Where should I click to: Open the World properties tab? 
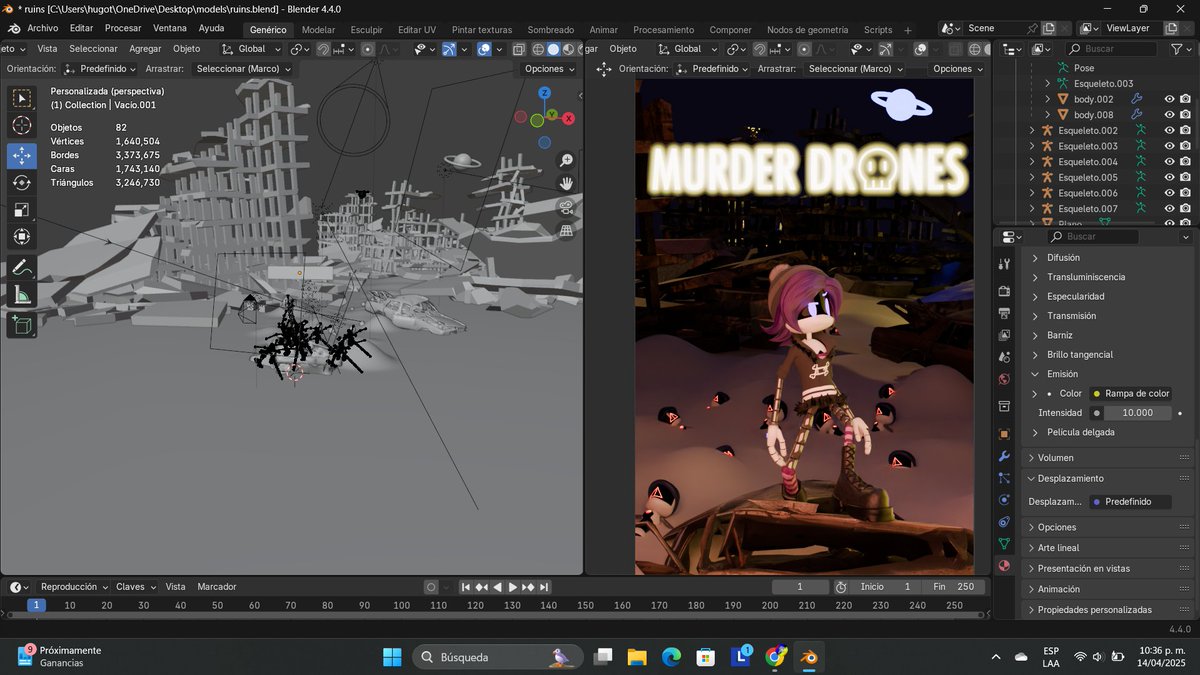point(1005,380)
